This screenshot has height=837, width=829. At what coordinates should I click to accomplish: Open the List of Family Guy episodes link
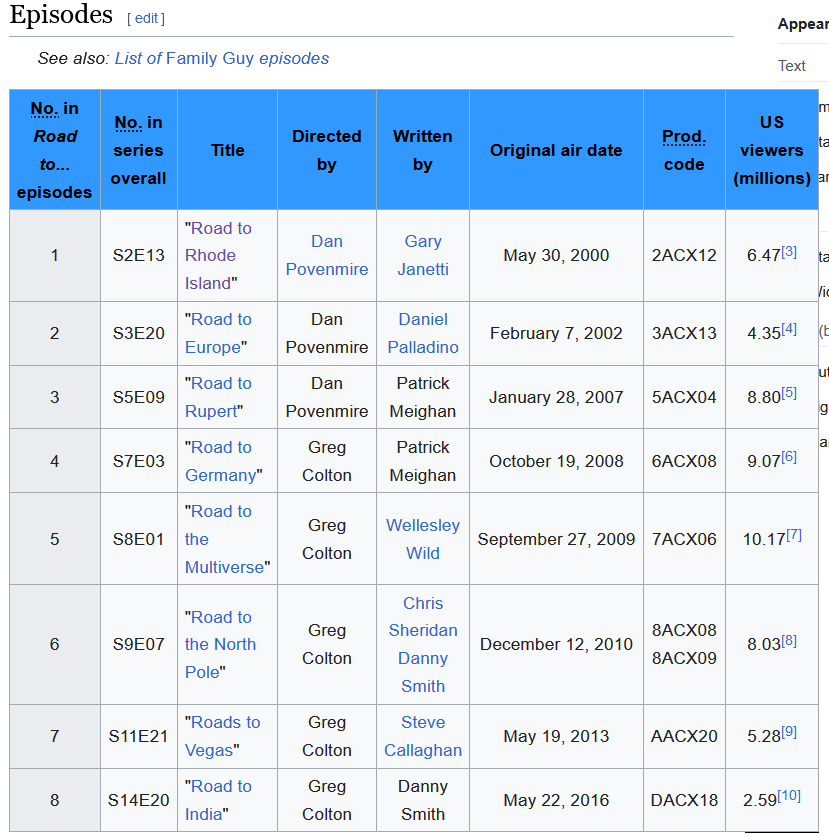coord(222,58)
